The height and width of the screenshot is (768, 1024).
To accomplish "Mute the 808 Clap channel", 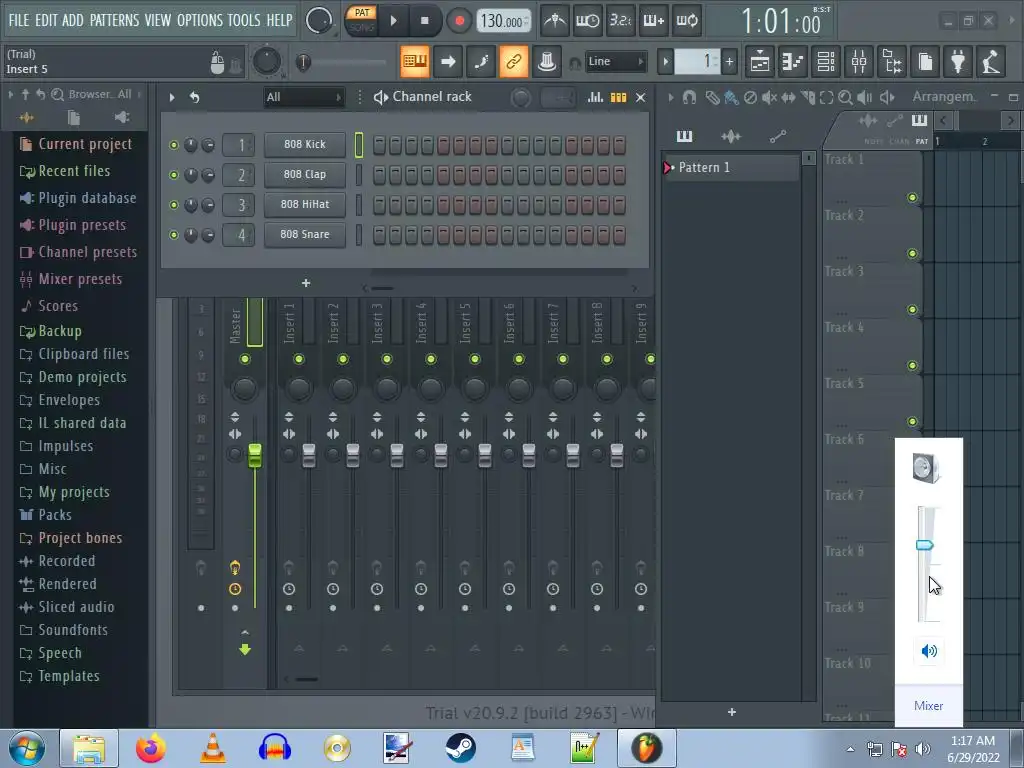I will click(174, 175).
